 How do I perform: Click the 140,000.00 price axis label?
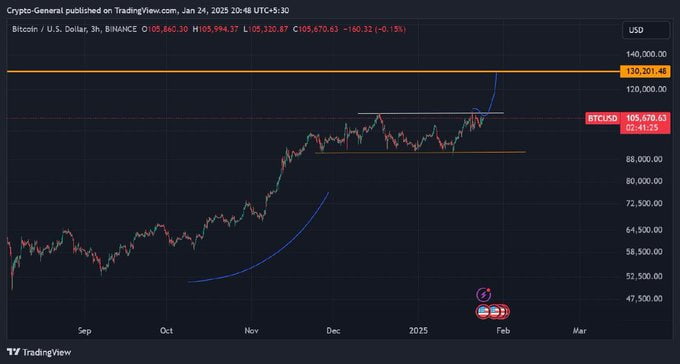pyautogui.click(x=646, y=54)
